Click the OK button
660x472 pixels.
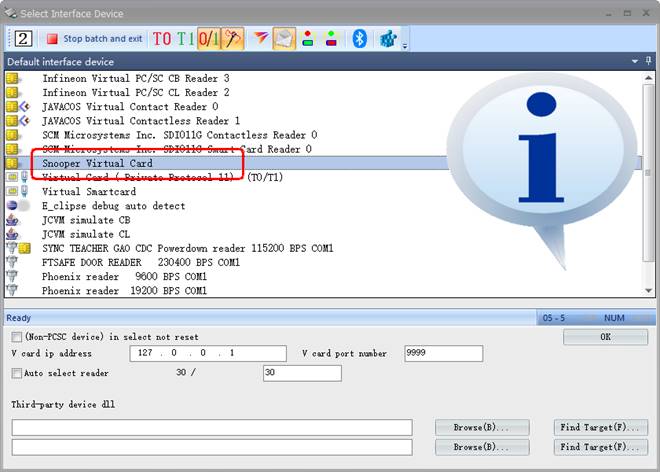click(x=605, y=337)
